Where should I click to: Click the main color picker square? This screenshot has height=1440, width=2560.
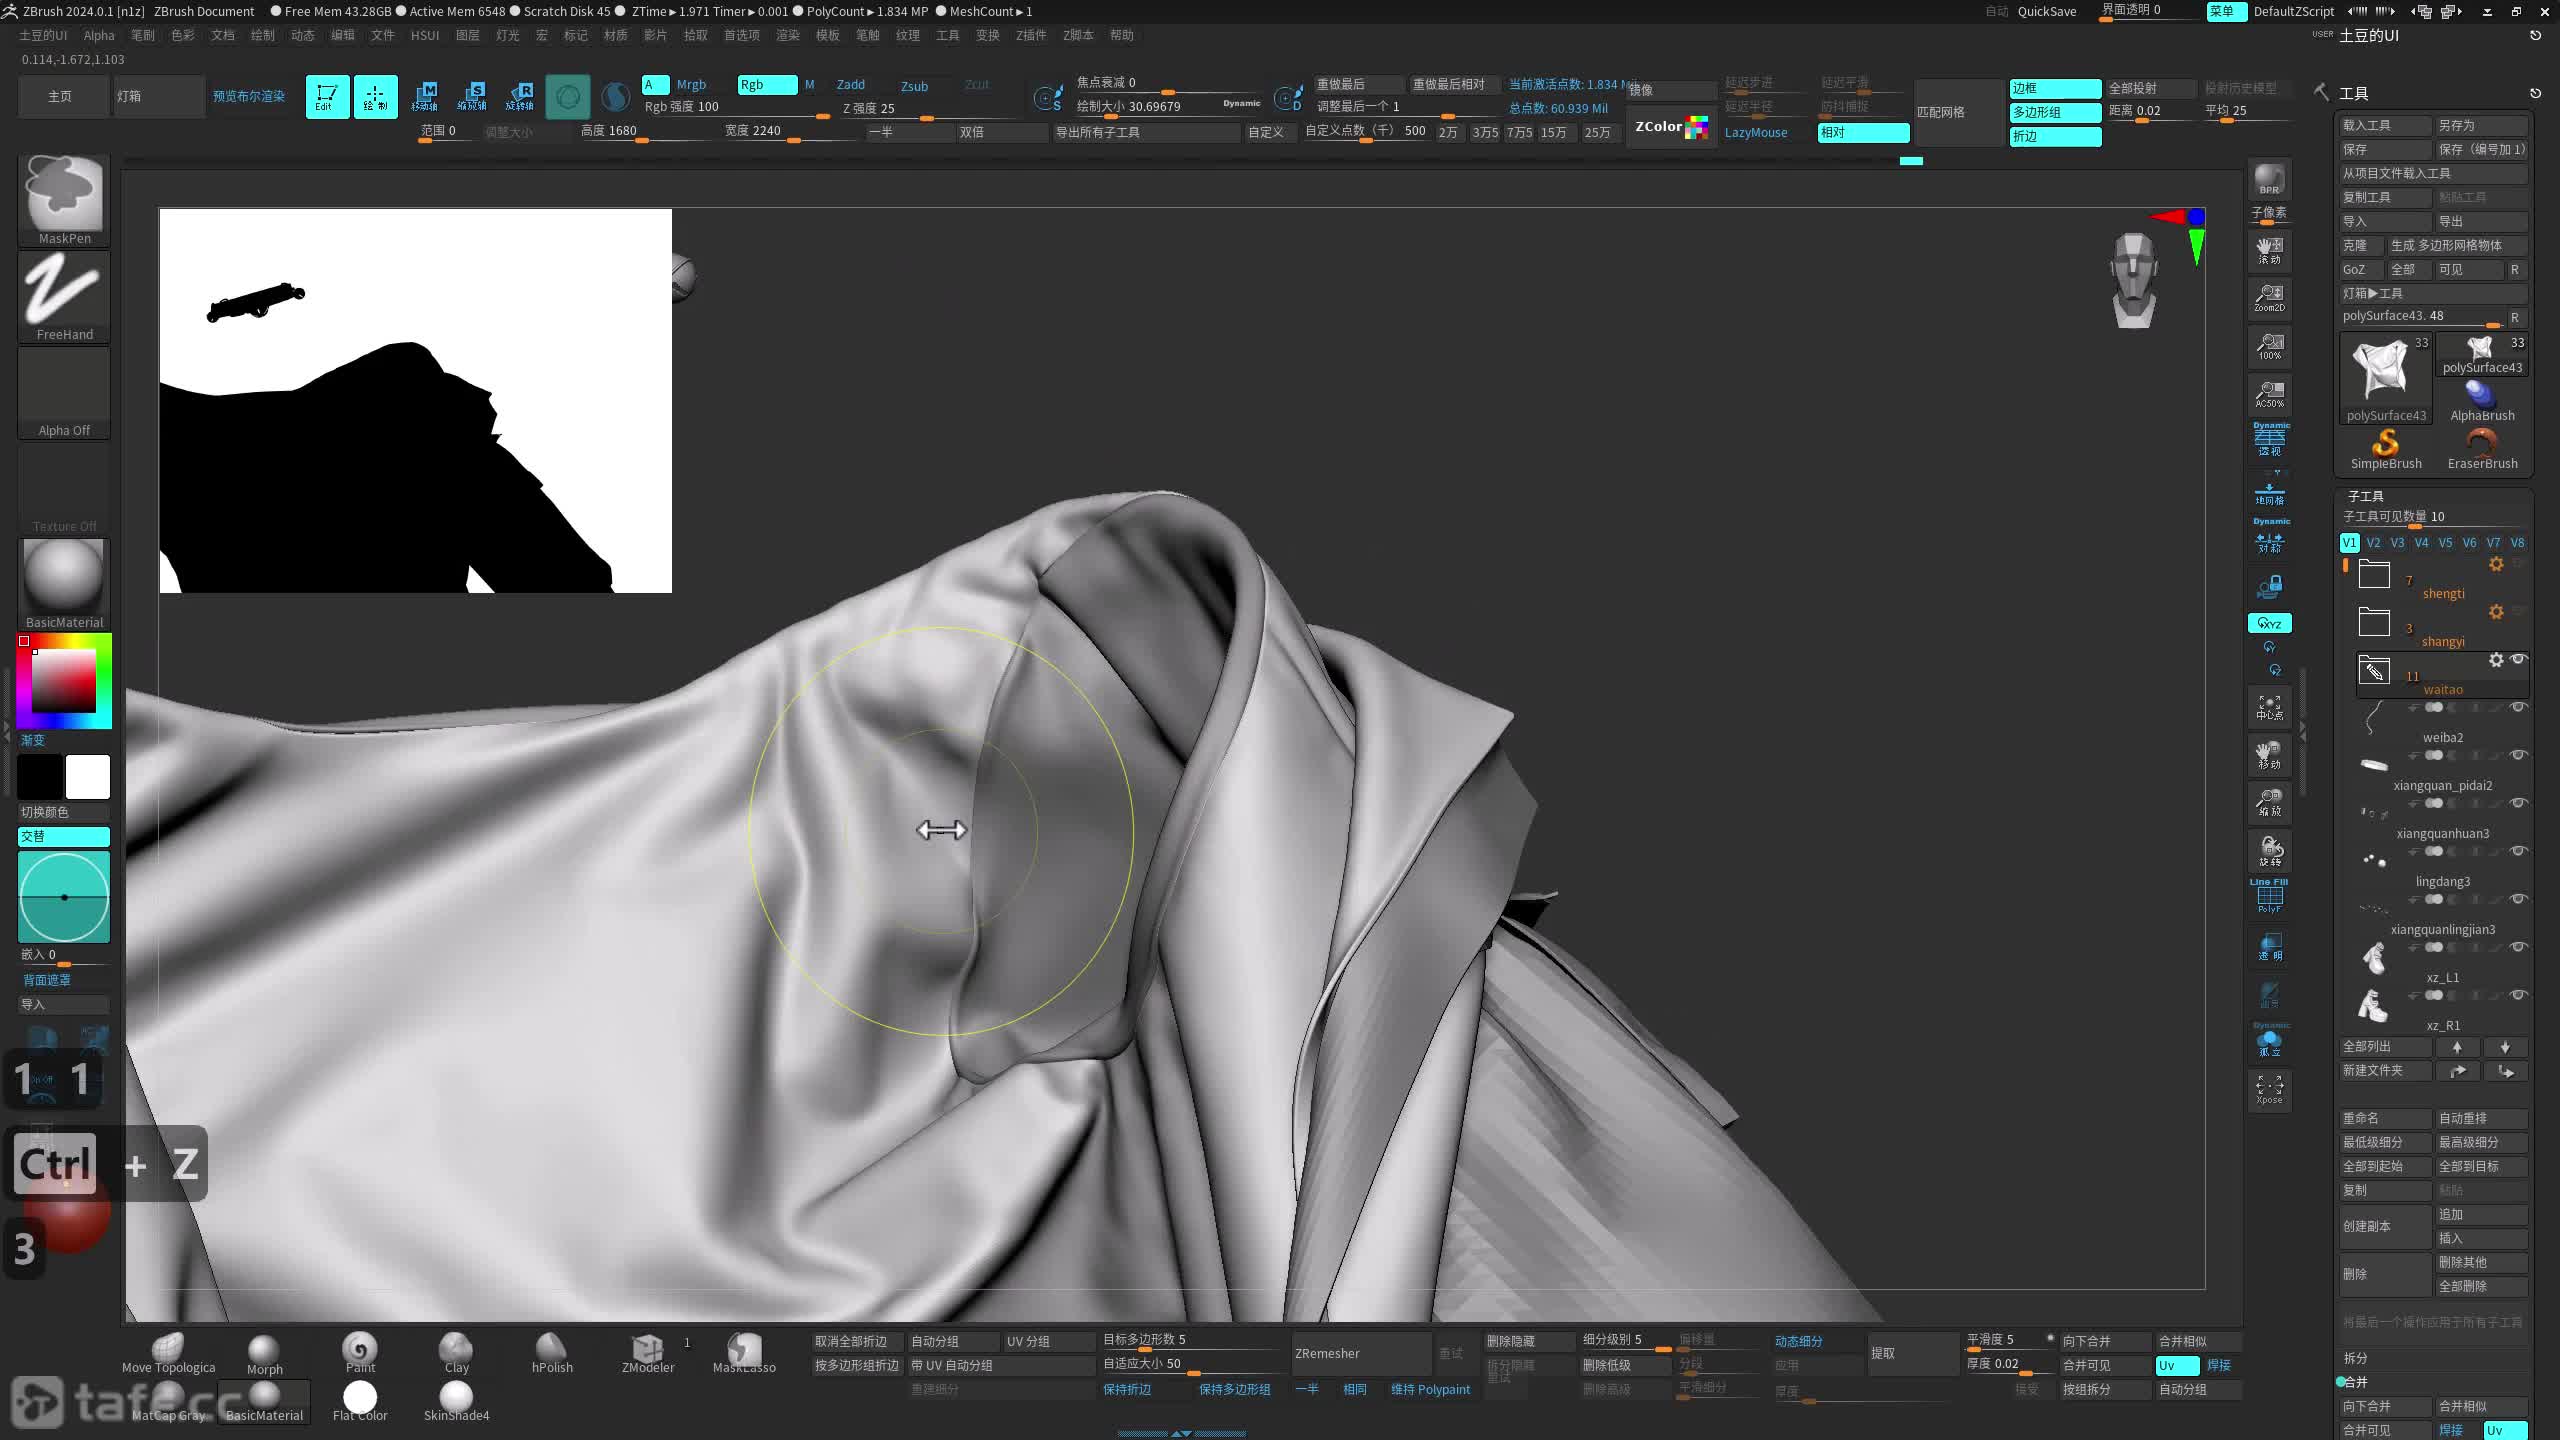[x=63, y=680]
